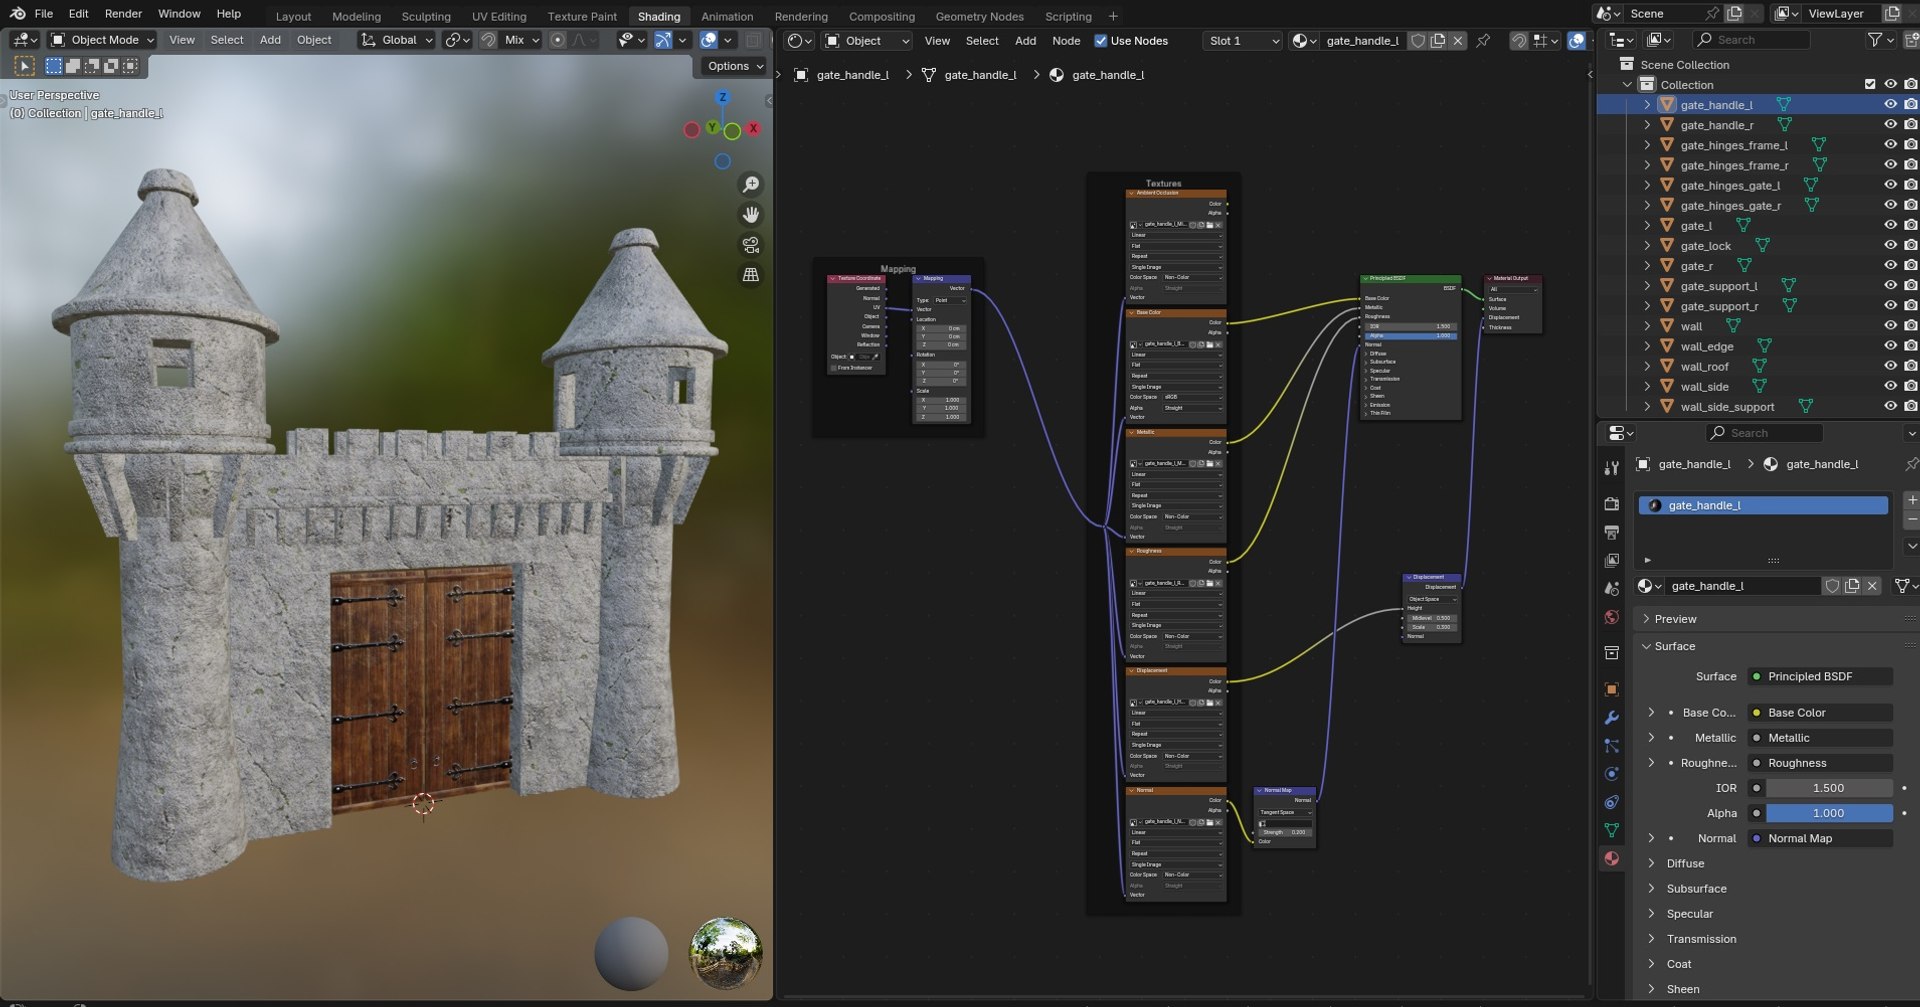Viewport: 1920px width, 1007px height.
Task: Pin the node editor material
Action: 1483,41
